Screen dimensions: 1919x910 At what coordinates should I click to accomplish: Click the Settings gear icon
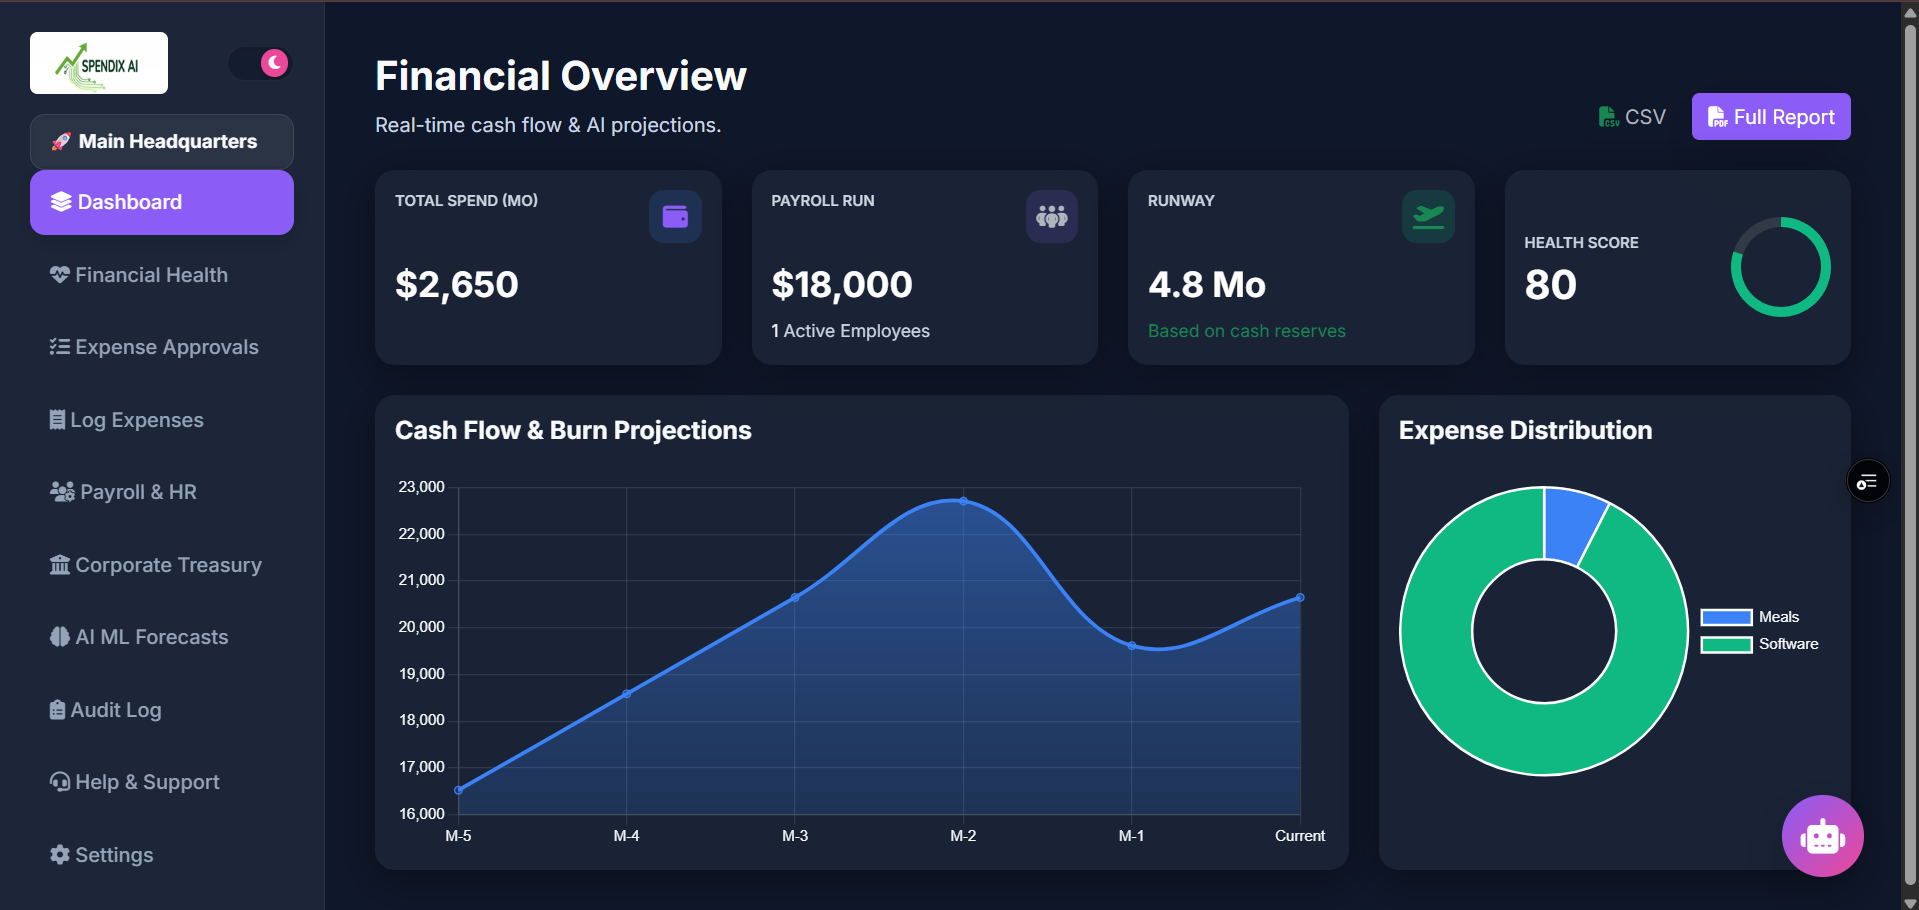pyautogui.click(x=59, y=854)
